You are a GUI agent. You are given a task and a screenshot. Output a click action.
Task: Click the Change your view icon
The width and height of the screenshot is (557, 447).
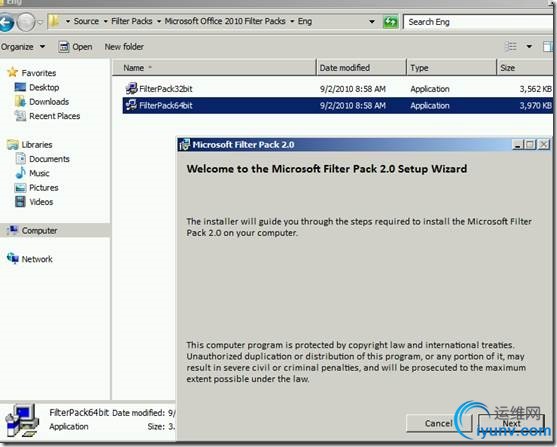coord(510,47)
